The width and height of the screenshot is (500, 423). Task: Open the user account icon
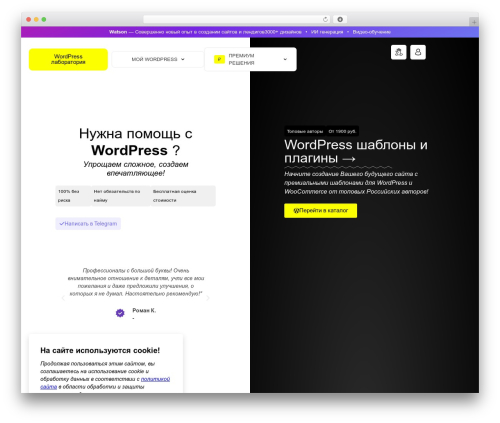pos(418,52)
